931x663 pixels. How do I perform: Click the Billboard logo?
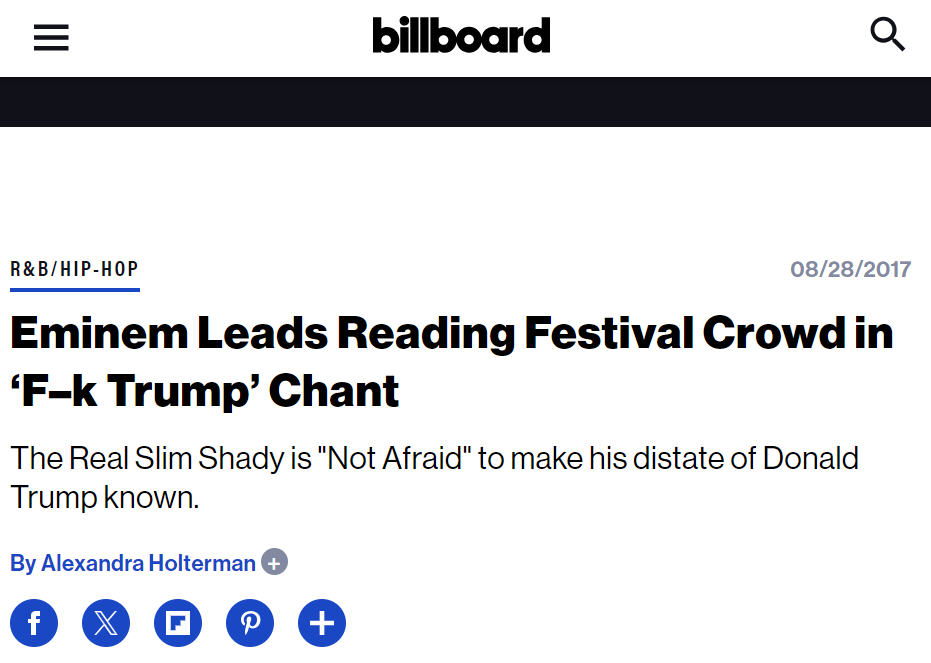(x=461, y=35)
